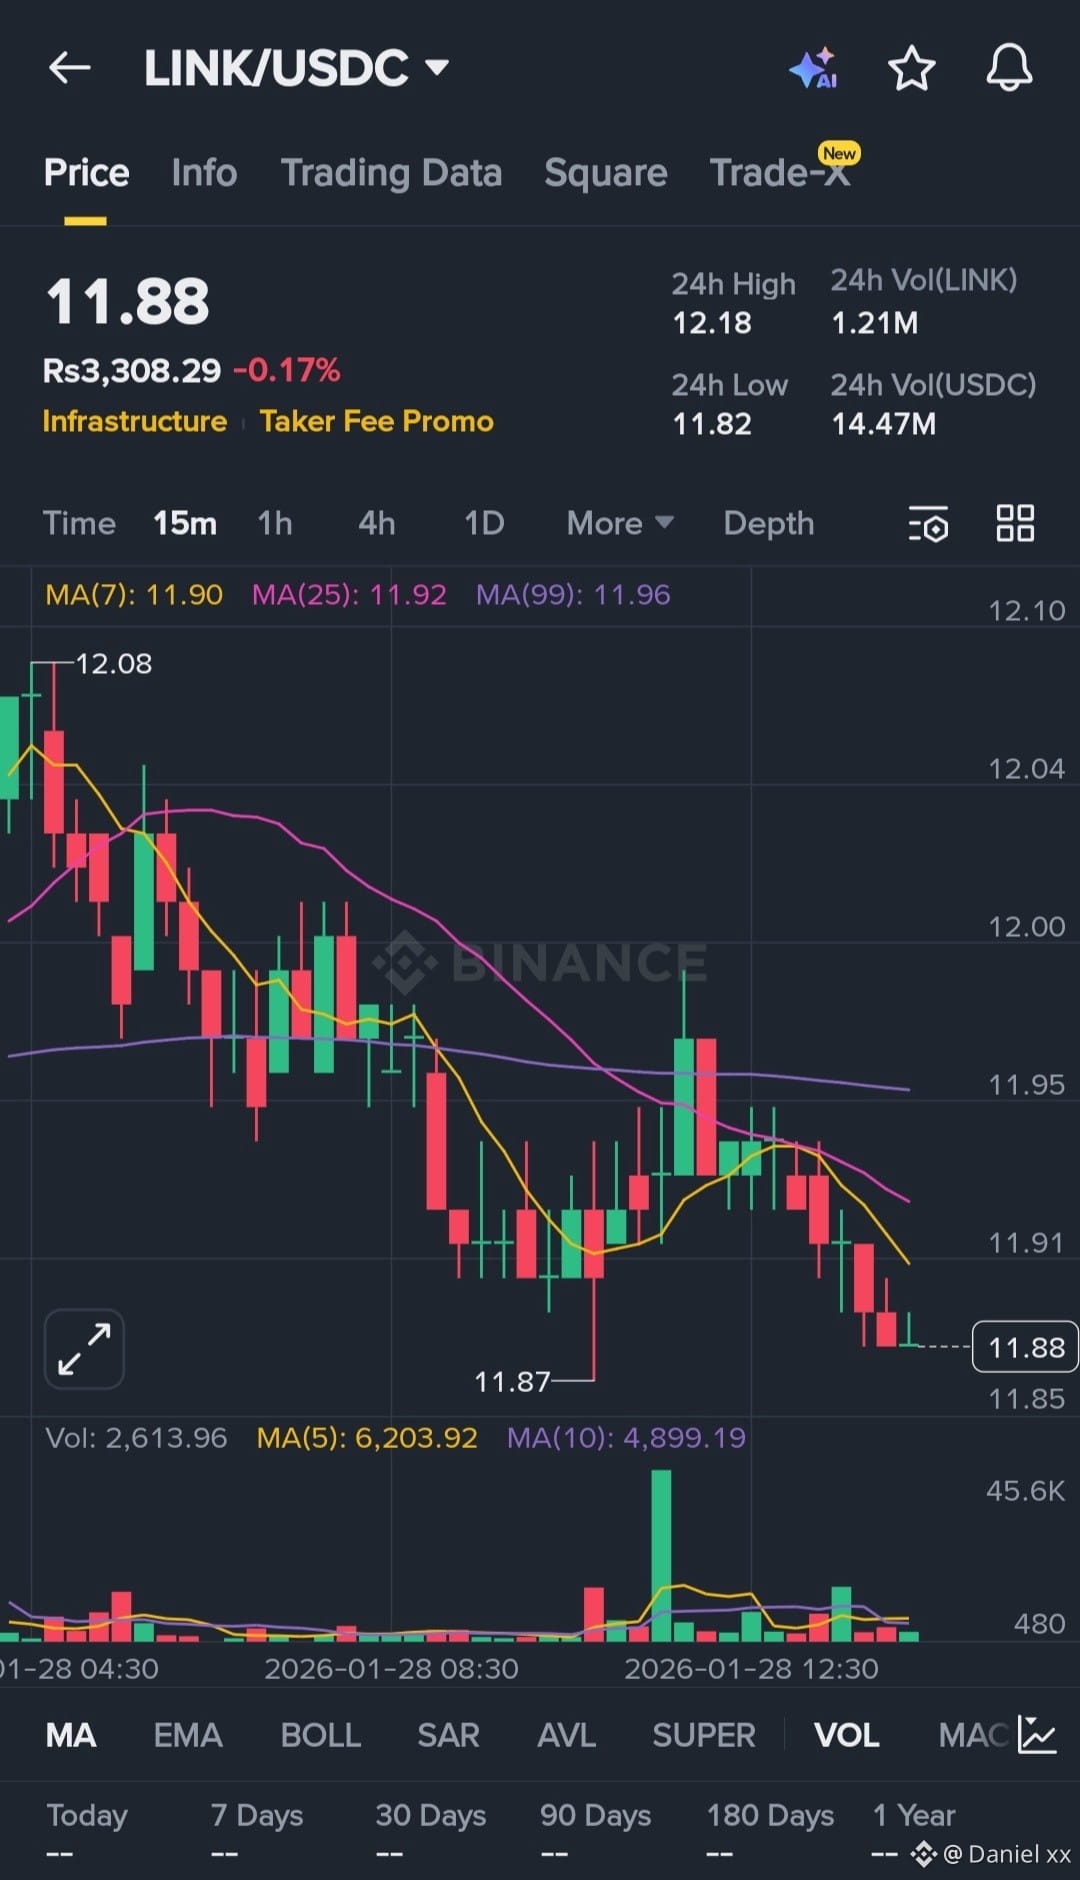The image size is (1080, 1880).
Task: Tap the 24h Low value 11.82
Action: (x=712, y=424)
